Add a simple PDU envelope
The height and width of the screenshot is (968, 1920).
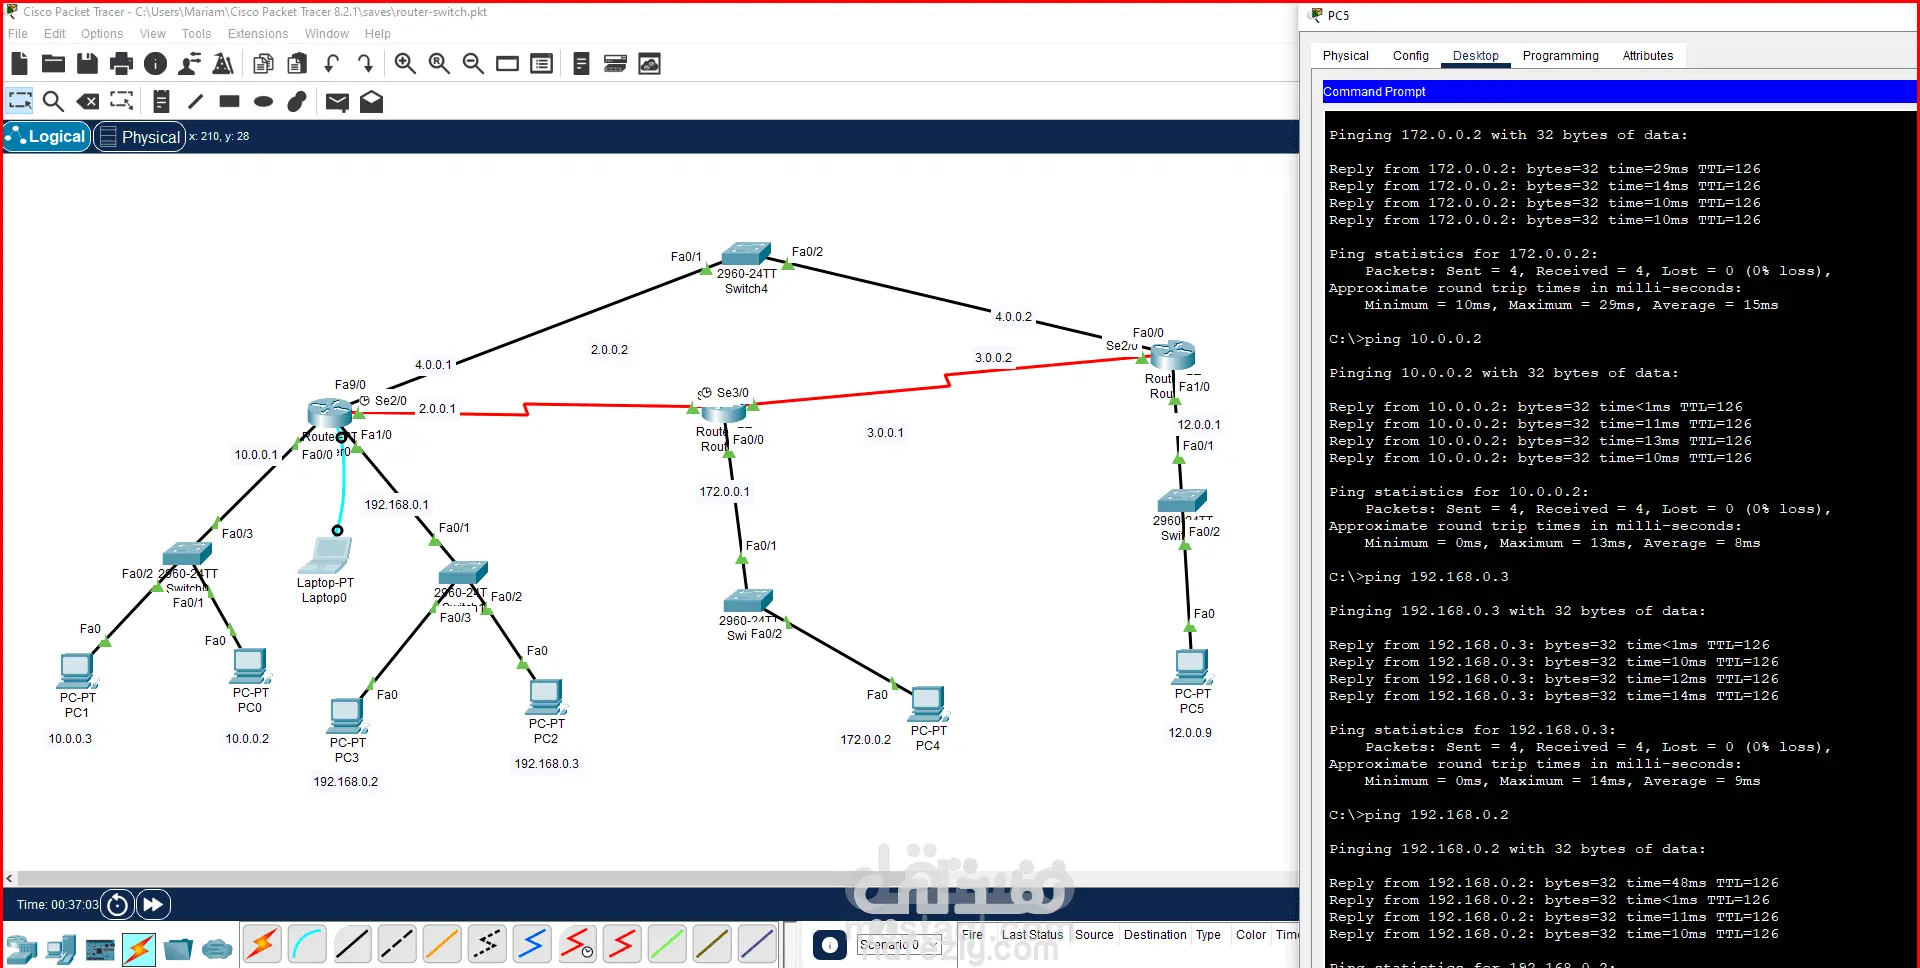[337, 101]
